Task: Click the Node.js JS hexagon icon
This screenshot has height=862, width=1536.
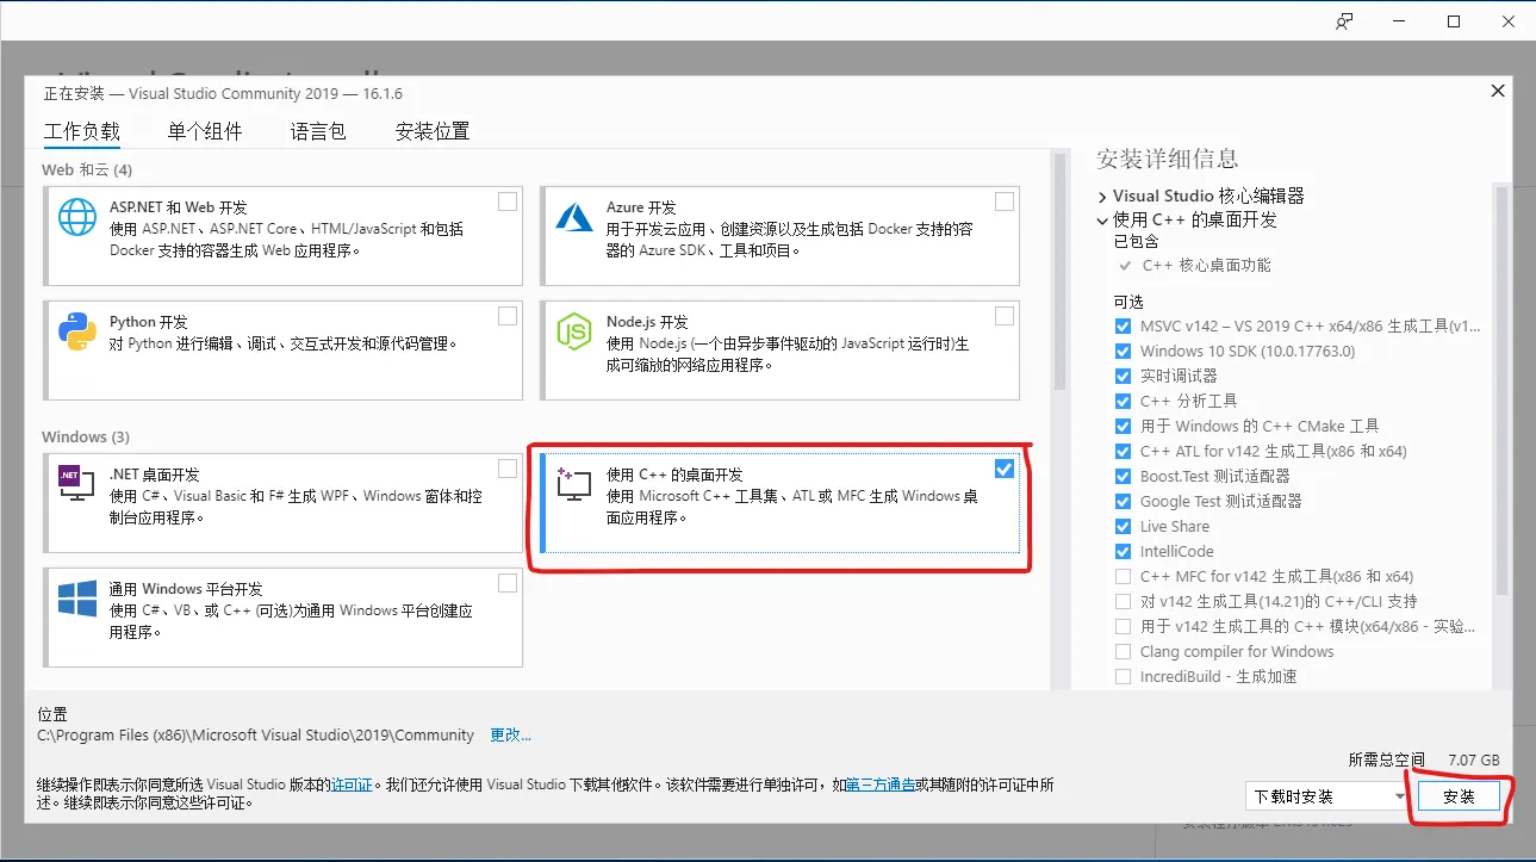Action: point(574,331)
